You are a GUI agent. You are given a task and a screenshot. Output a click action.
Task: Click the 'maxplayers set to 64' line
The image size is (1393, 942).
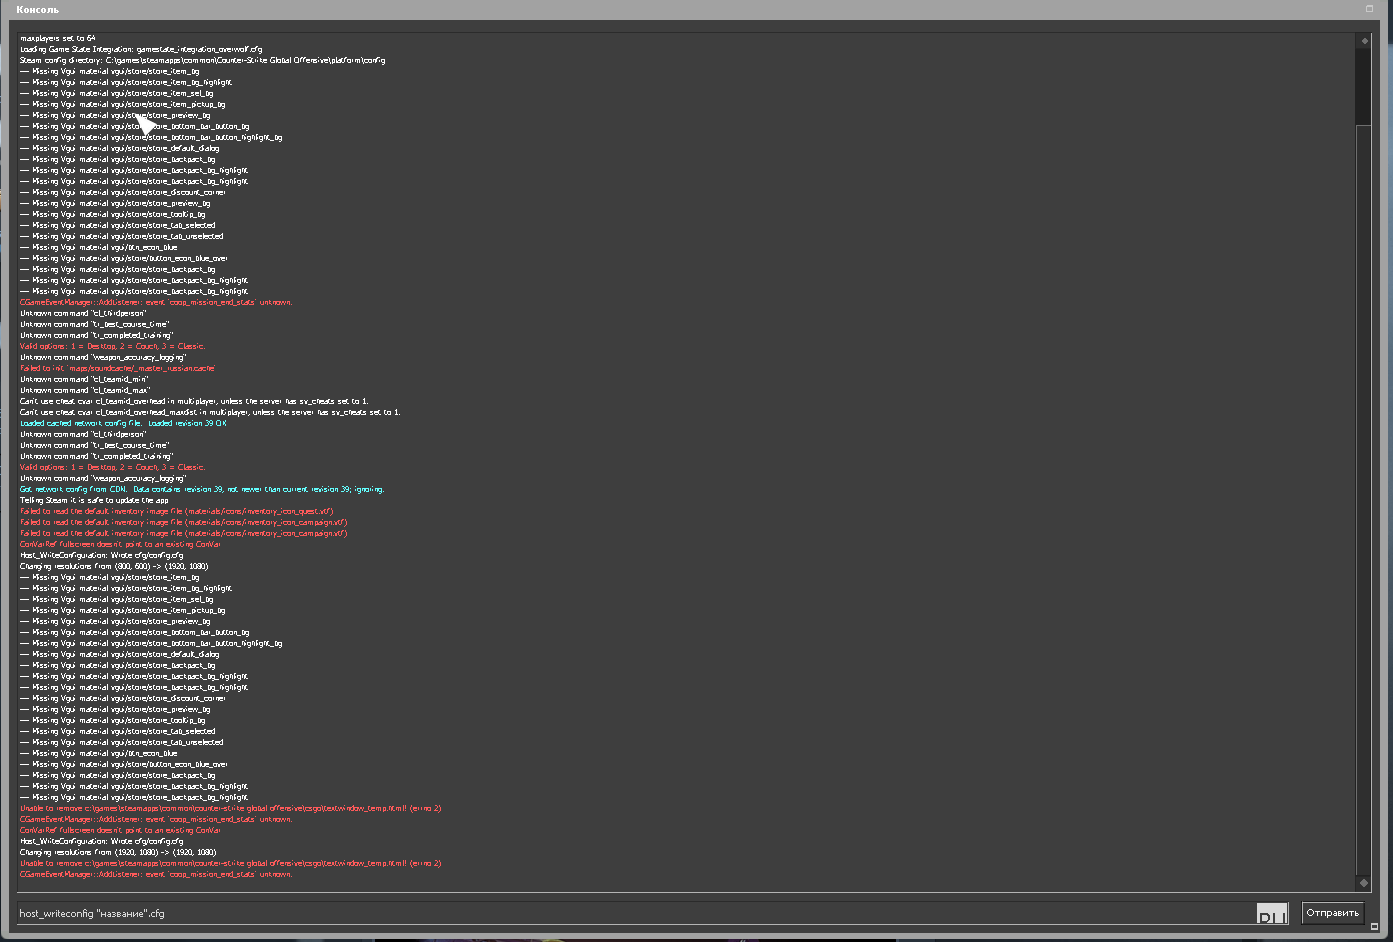58,38
